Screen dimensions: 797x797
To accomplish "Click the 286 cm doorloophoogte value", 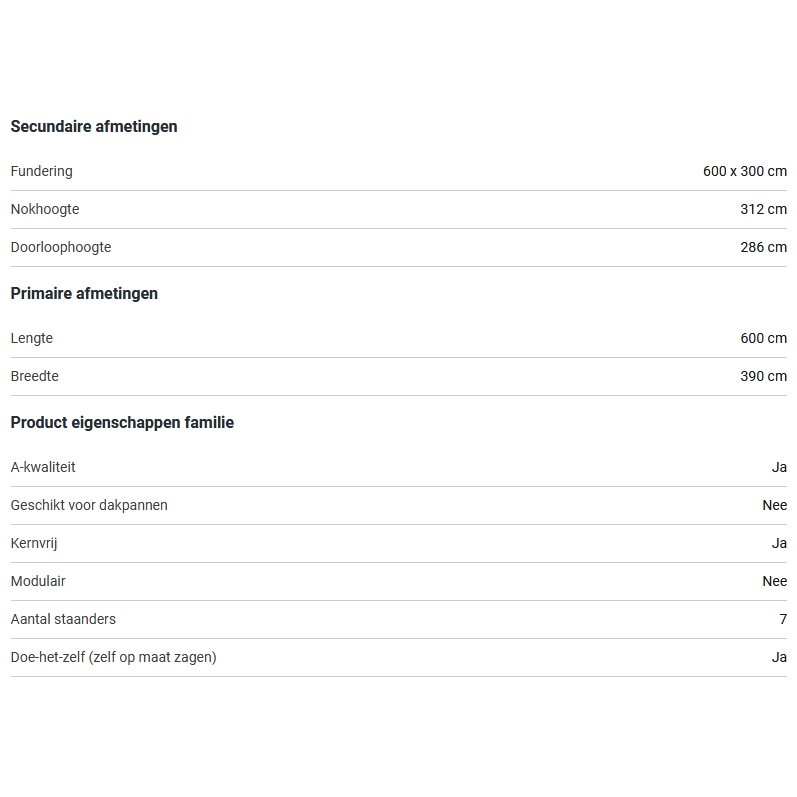I will click(763, 247).
